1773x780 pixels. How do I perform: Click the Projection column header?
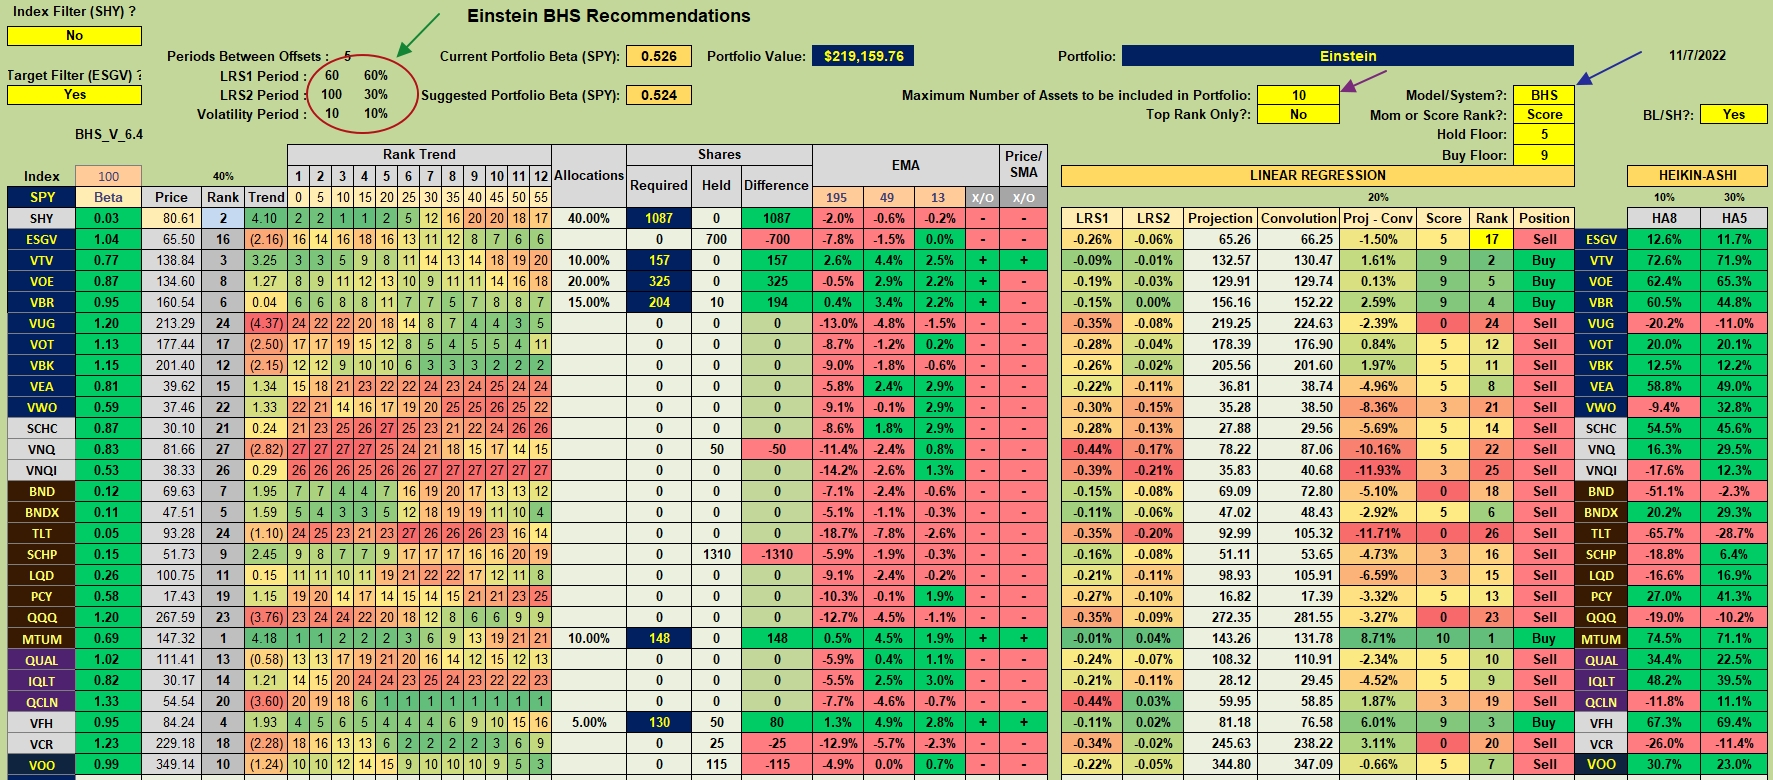click(x=1220, y=218)
